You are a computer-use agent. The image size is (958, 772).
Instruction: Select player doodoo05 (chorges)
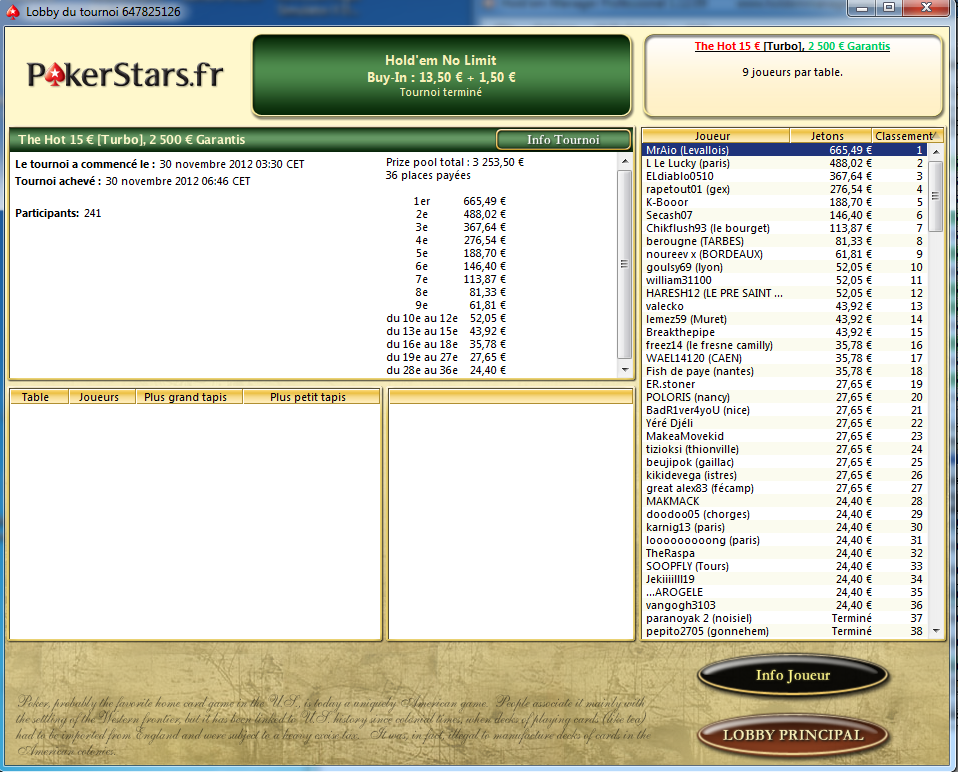click(785, 515)
